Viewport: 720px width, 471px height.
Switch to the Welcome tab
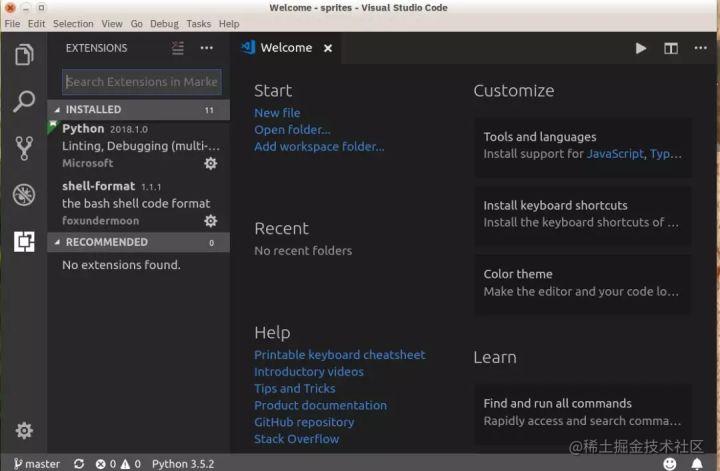(286, 48)
